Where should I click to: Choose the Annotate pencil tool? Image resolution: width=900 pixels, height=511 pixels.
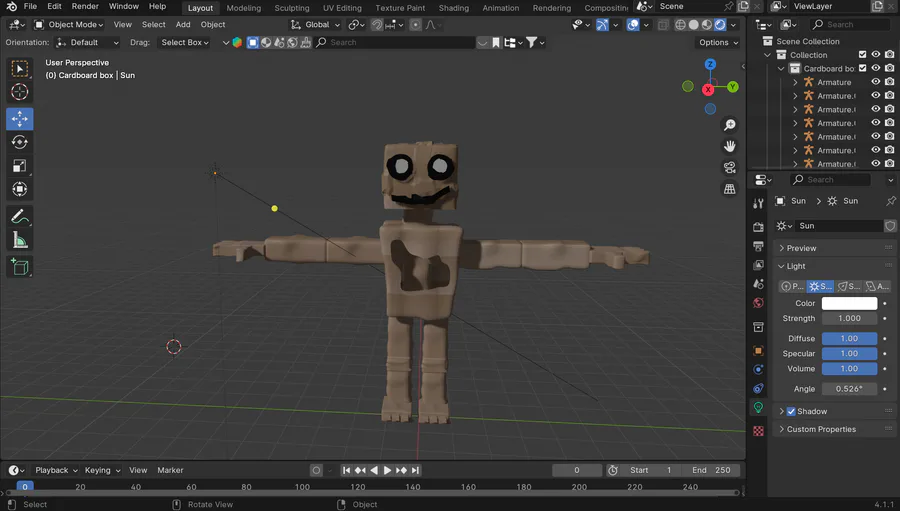click(20, 216)
